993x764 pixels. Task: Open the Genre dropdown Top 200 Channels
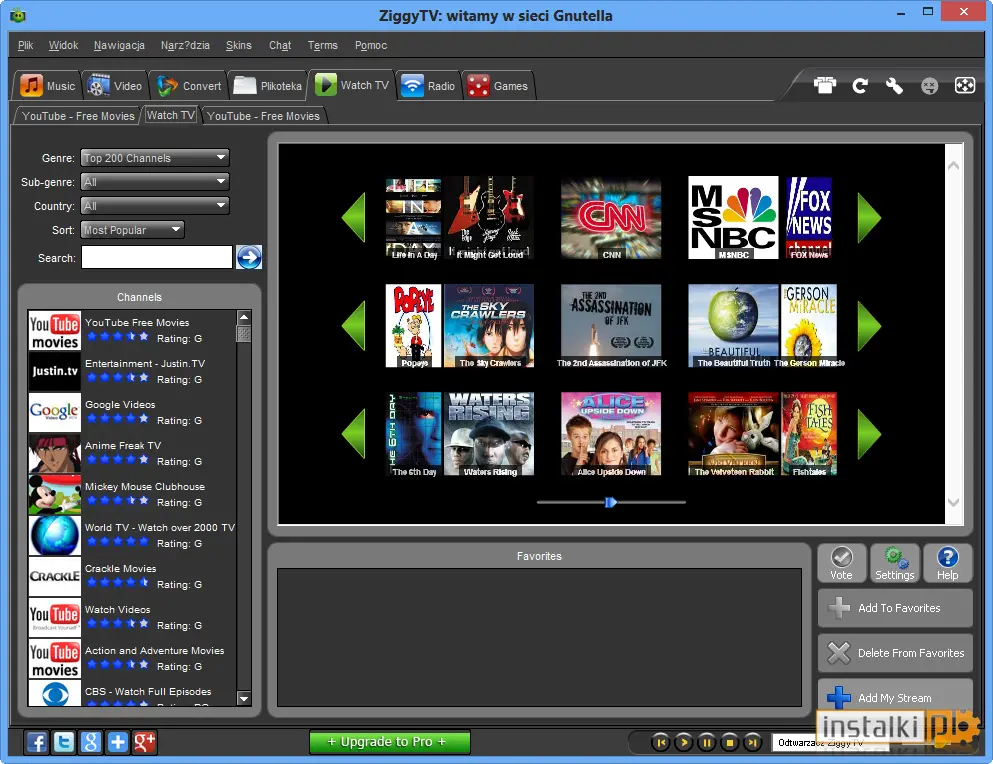[155, 158]
